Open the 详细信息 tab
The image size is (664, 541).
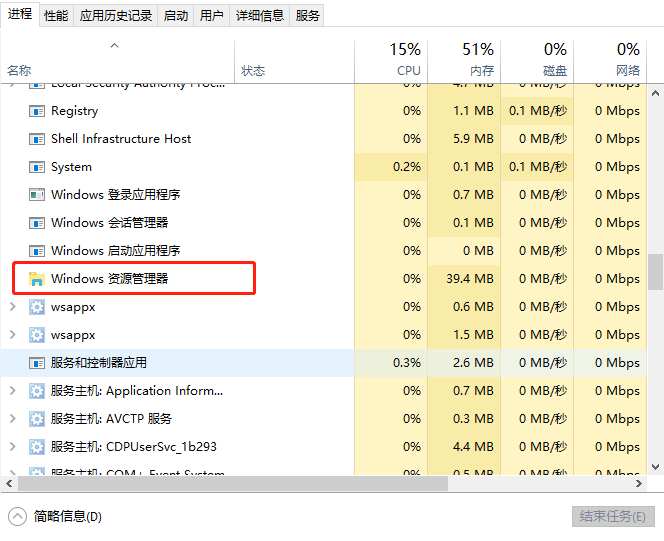(x=260, y=16)
